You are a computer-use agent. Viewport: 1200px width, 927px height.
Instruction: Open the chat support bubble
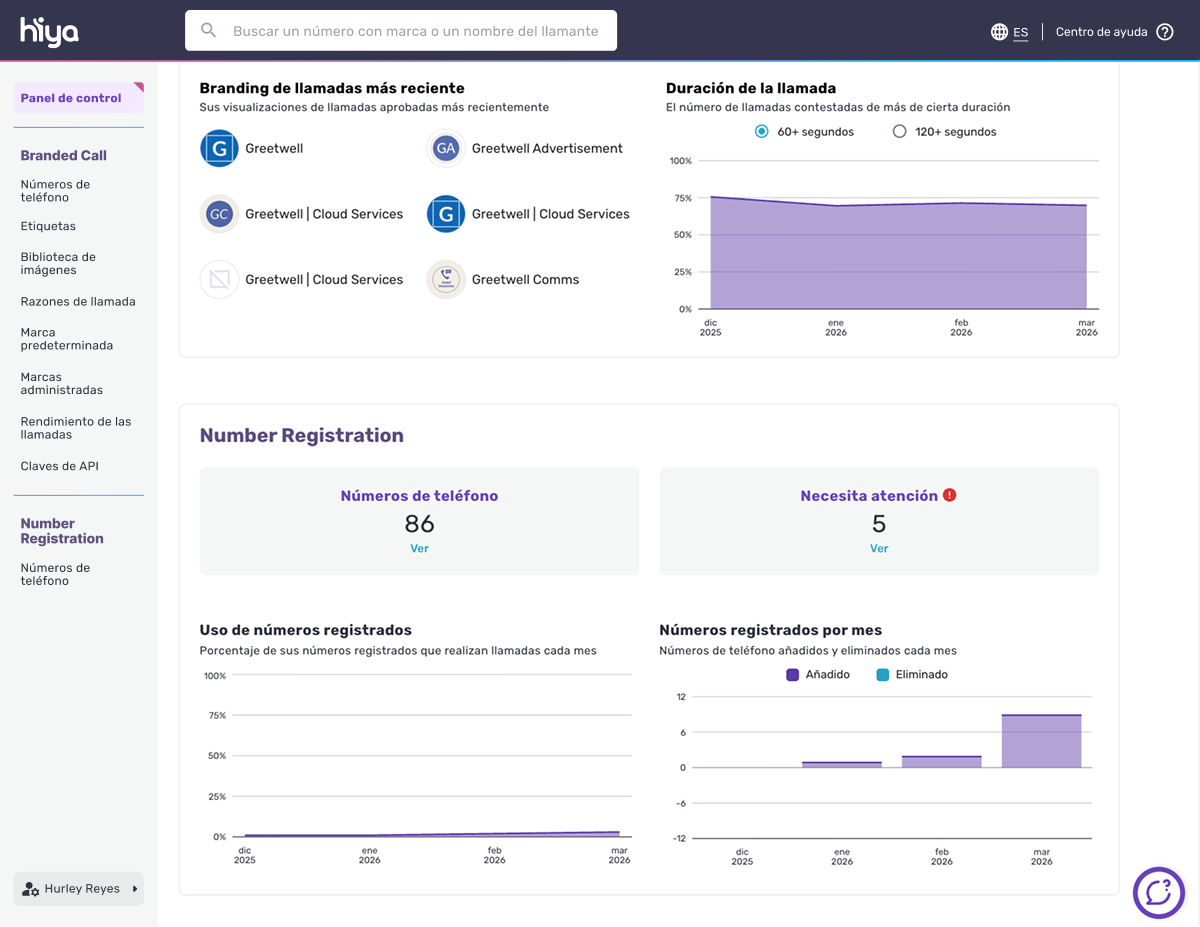[x=1158, y=892]
